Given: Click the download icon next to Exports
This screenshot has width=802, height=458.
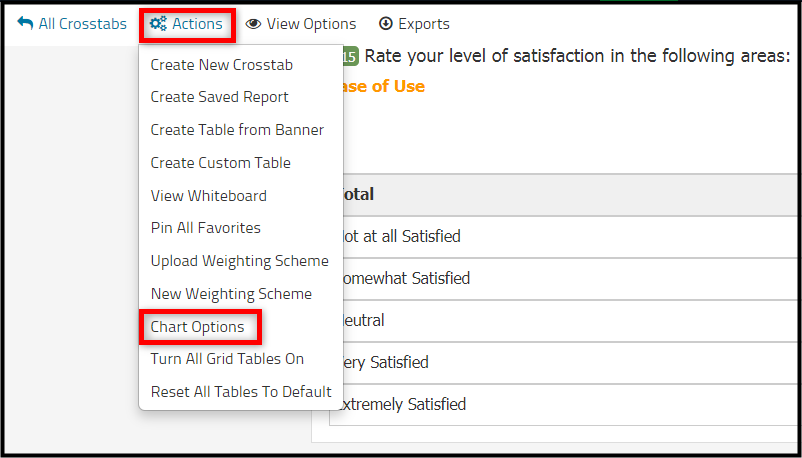Looking at the screenshot, I should pos(385,24).
